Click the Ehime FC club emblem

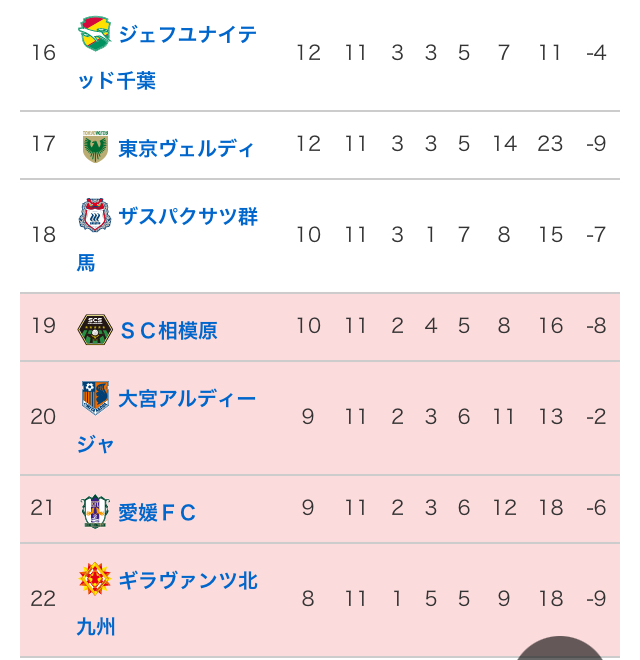point(94,512)
